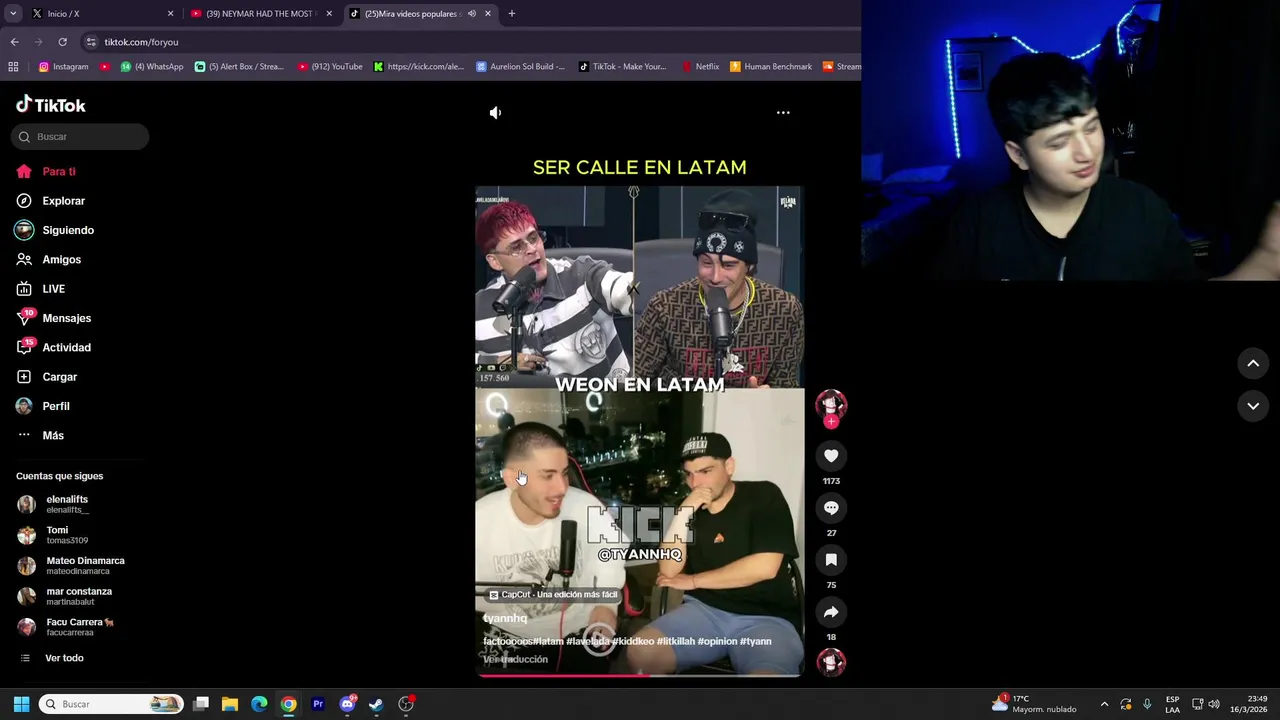Like the video with the heart icon

[x=831, y=456]
